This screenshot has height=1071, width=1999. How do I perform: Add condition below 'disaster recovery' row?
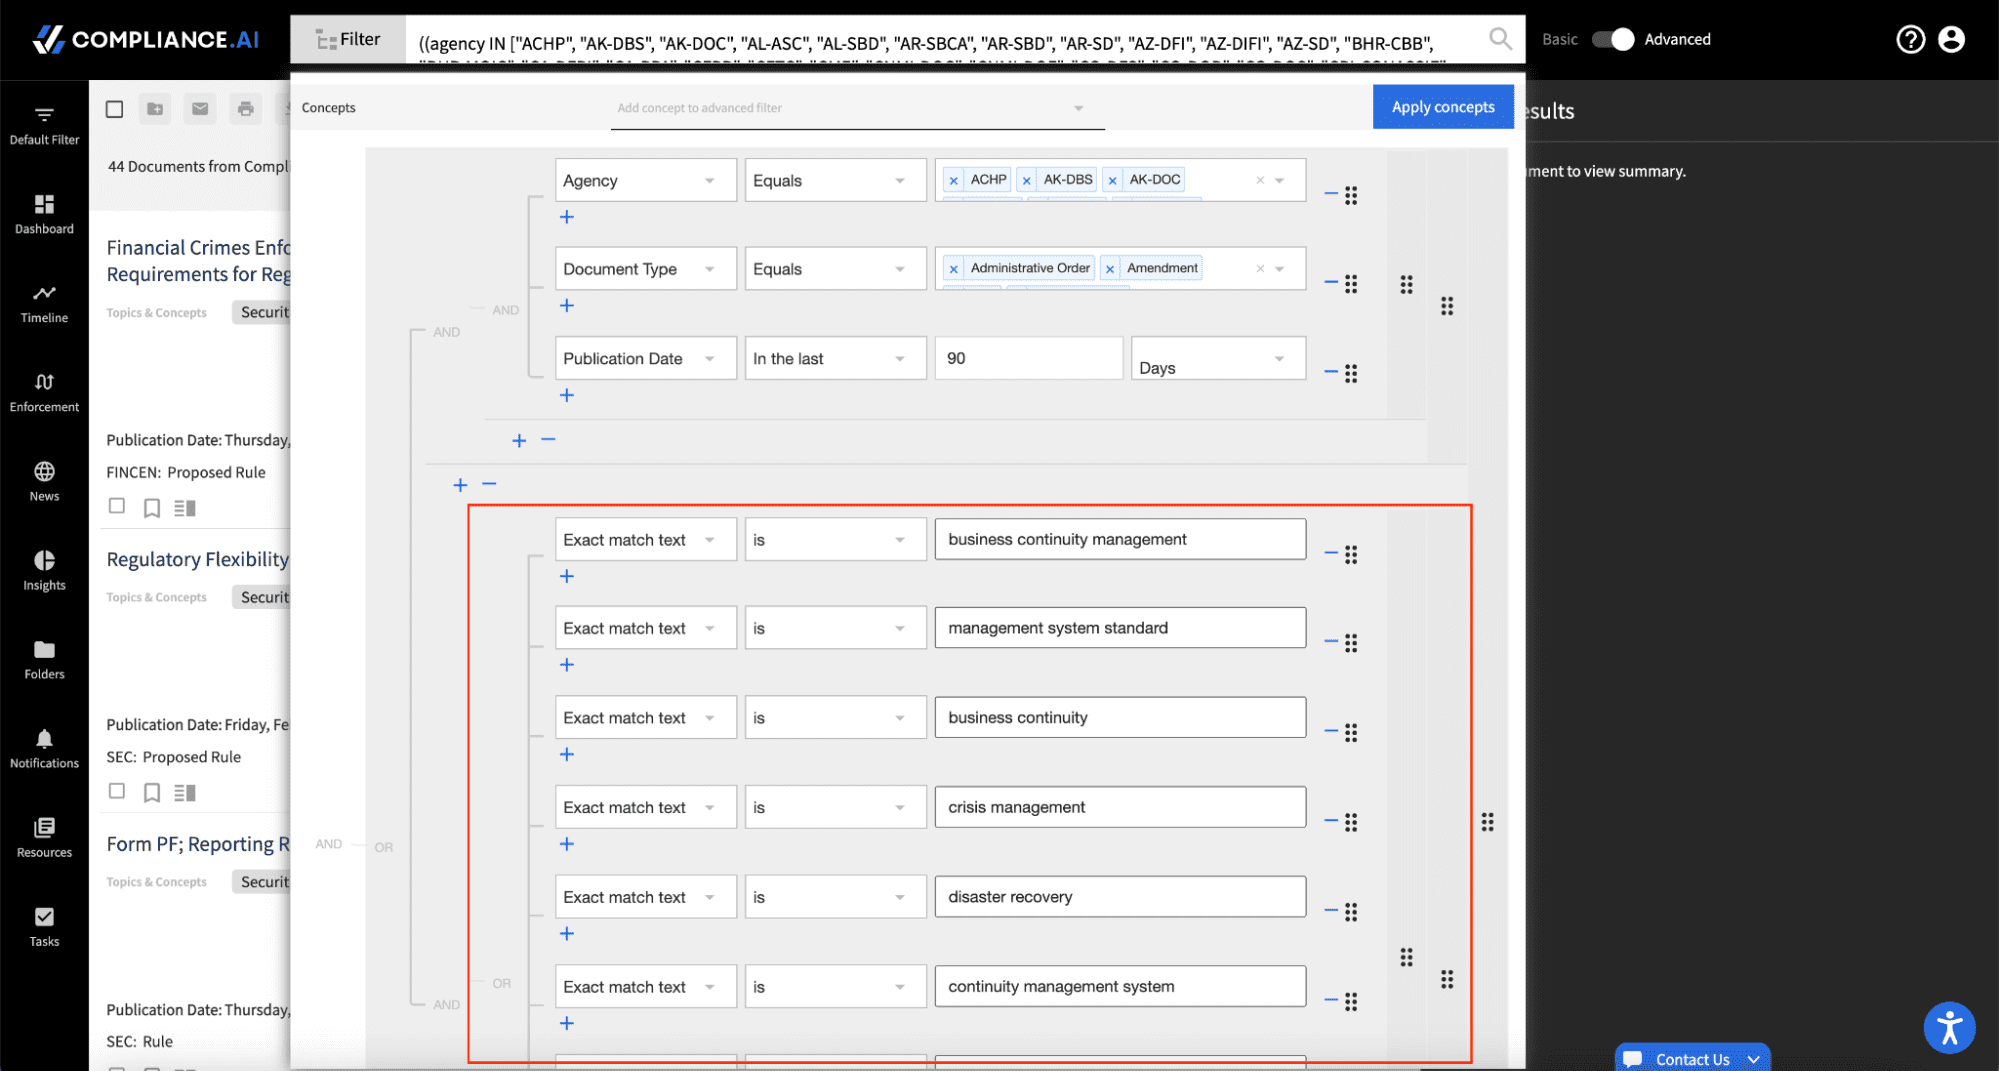[x=567, y=933]
